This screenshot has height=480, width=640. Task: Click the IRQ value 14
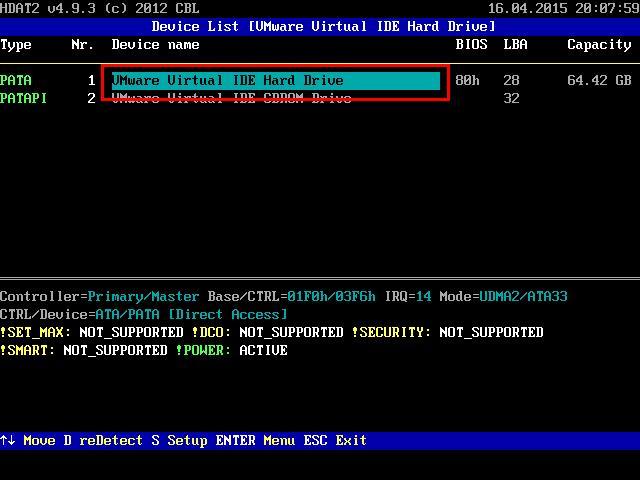423,296
